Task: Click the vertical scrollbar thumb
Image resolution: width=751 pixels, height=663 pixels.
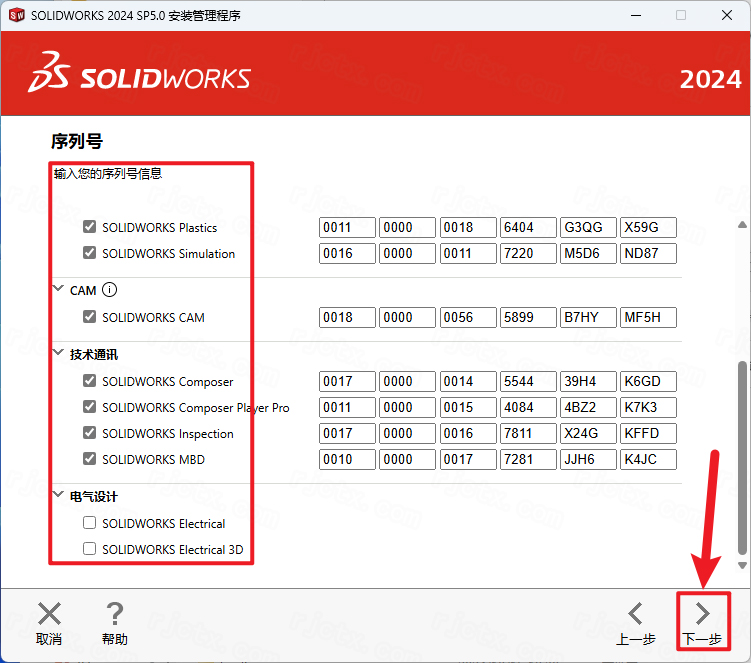Action: pyautogui.click(x=742, y=455)
